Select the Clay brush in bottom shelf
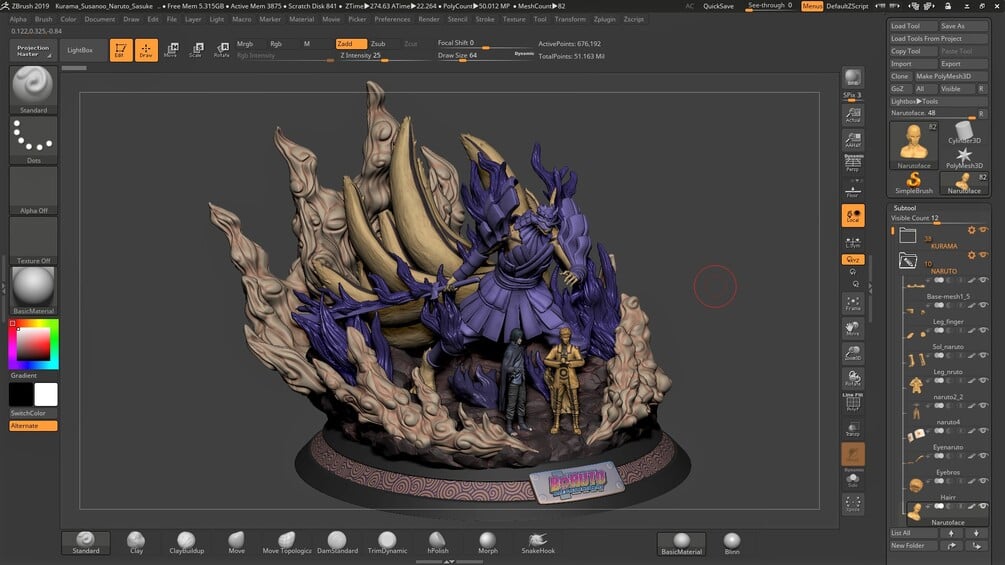 pyautogui.click(x=136, y=543)
